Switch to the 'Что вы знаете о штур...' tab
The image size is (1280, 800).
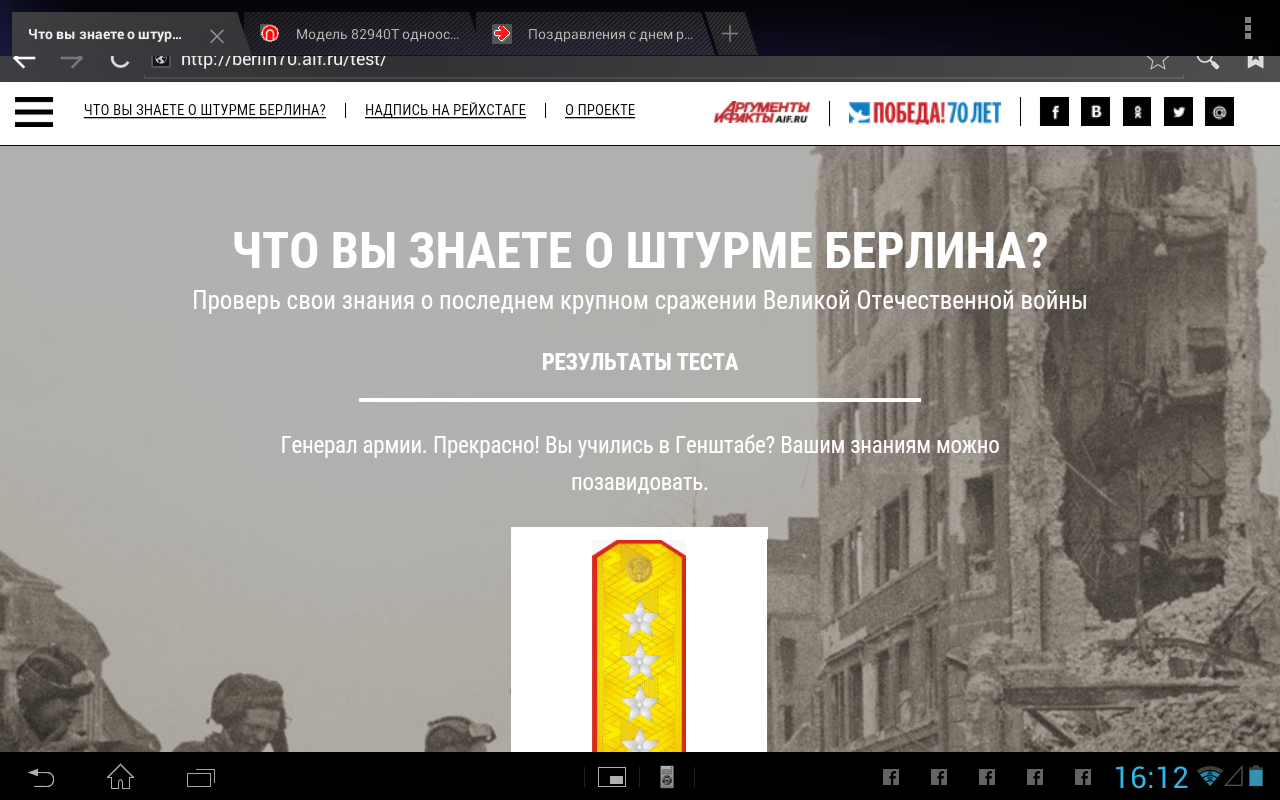pos(105,34)
